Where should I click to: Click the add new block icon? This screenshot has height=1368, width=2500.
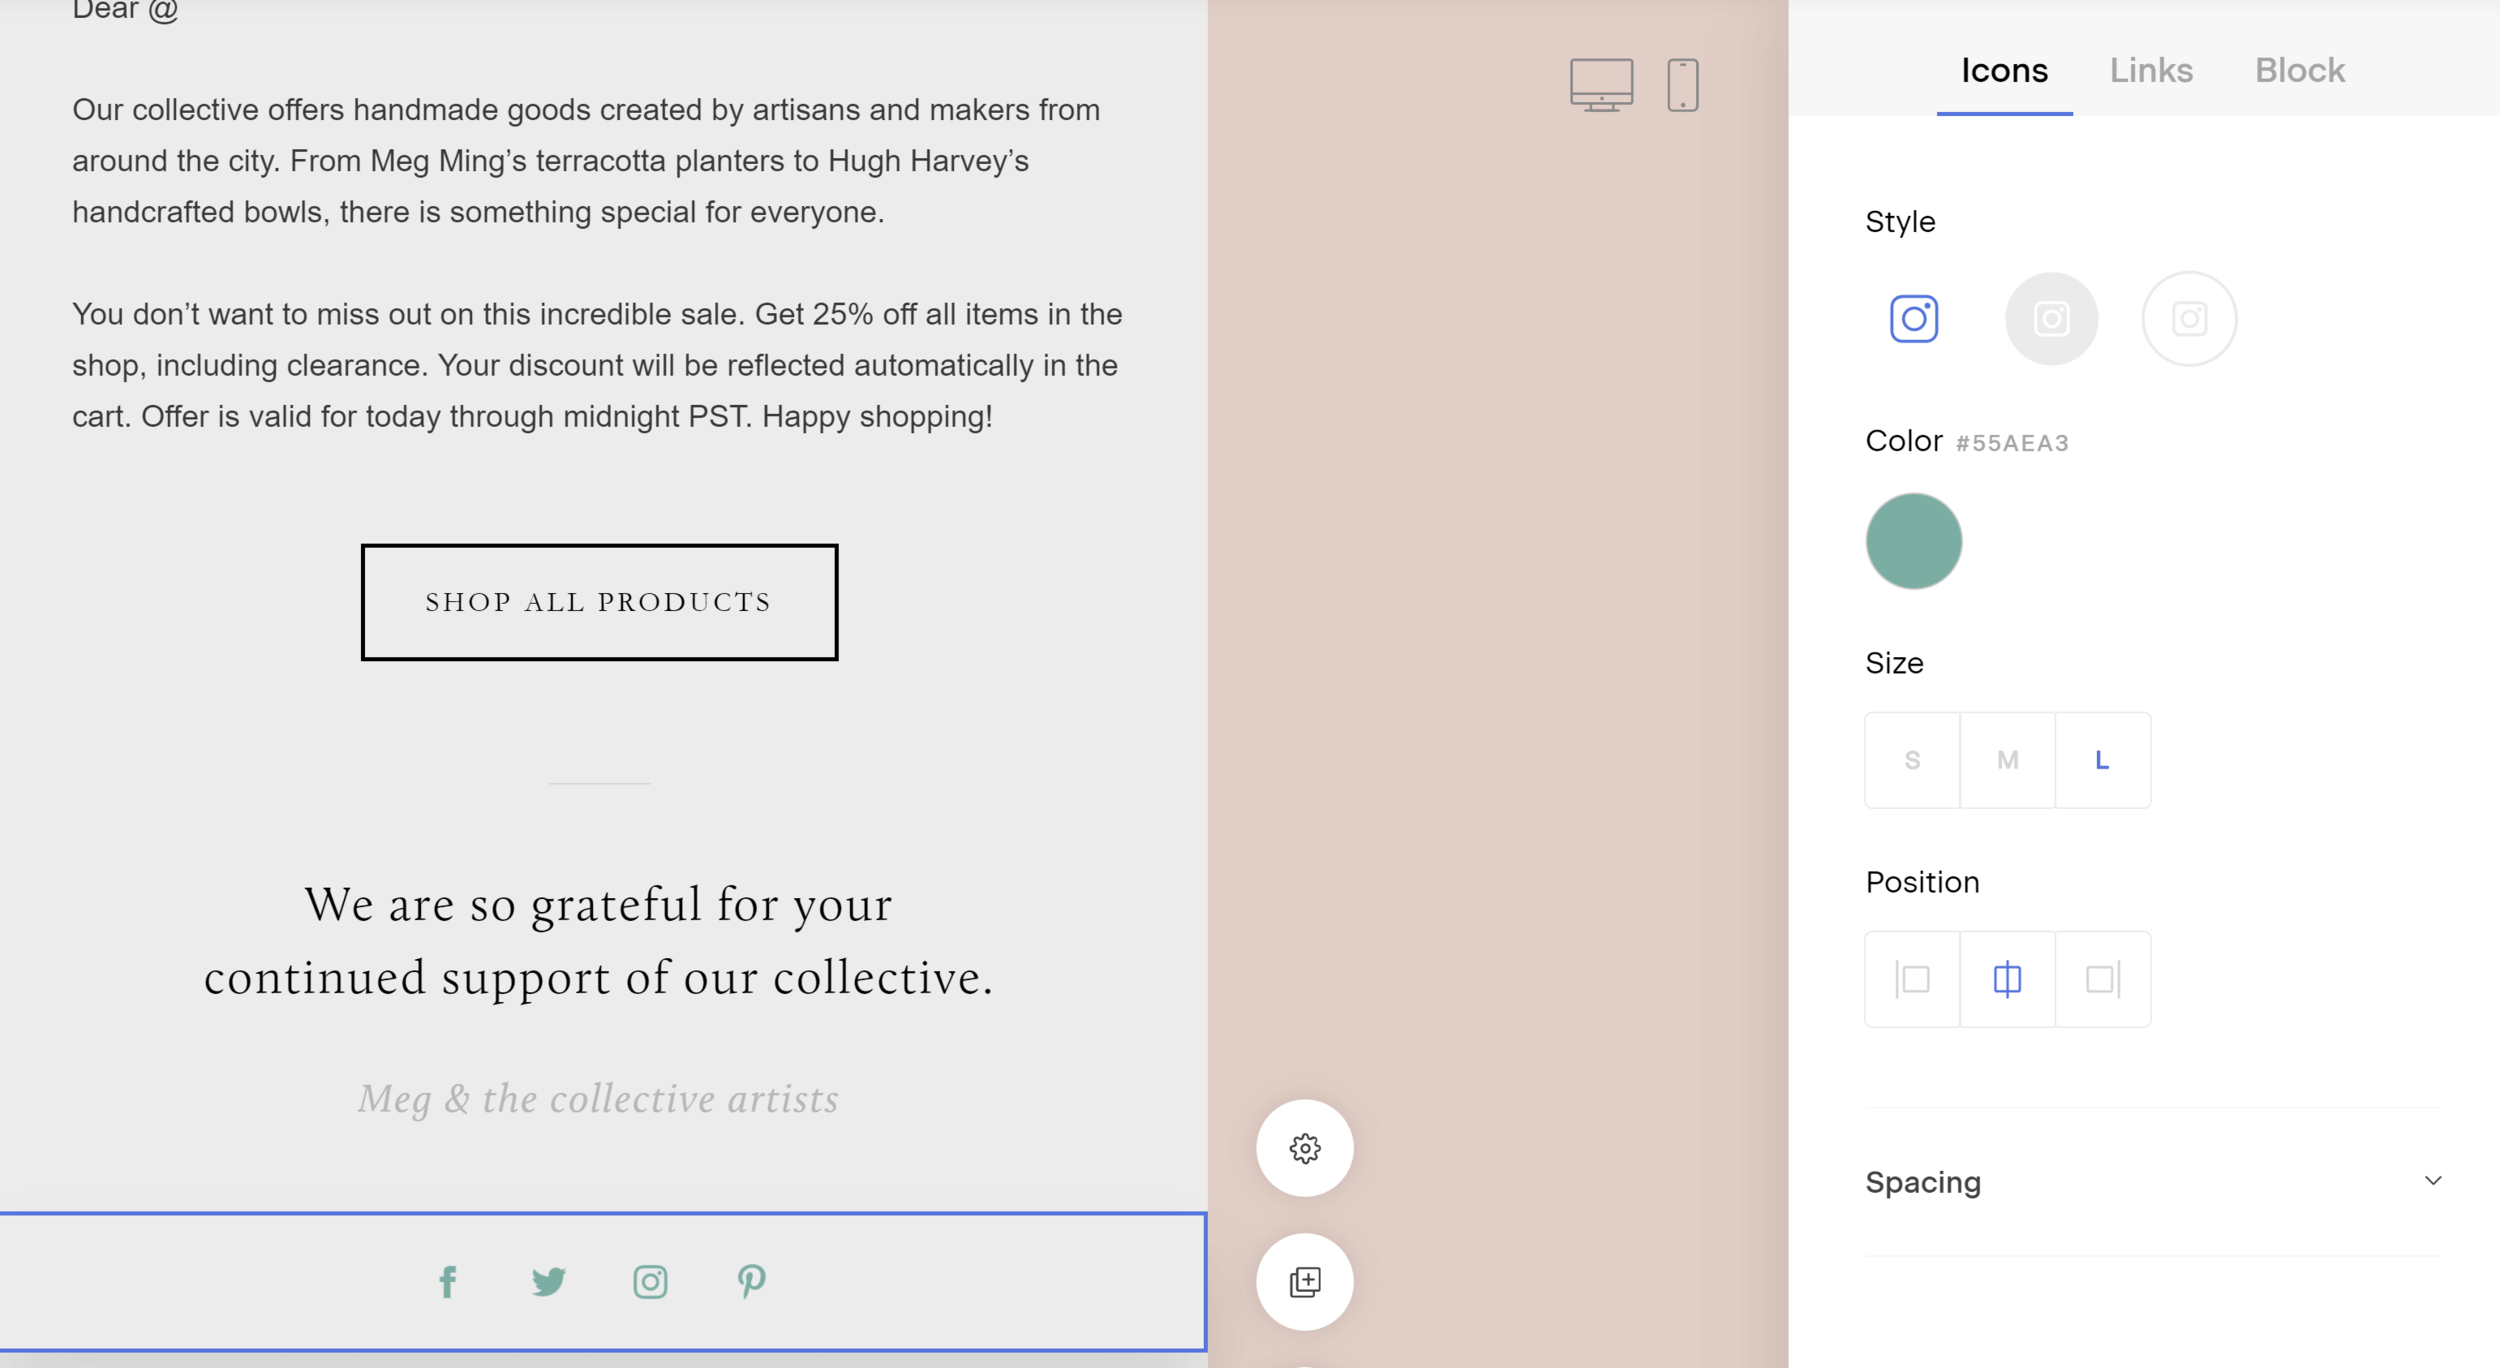point(1303,1281)
